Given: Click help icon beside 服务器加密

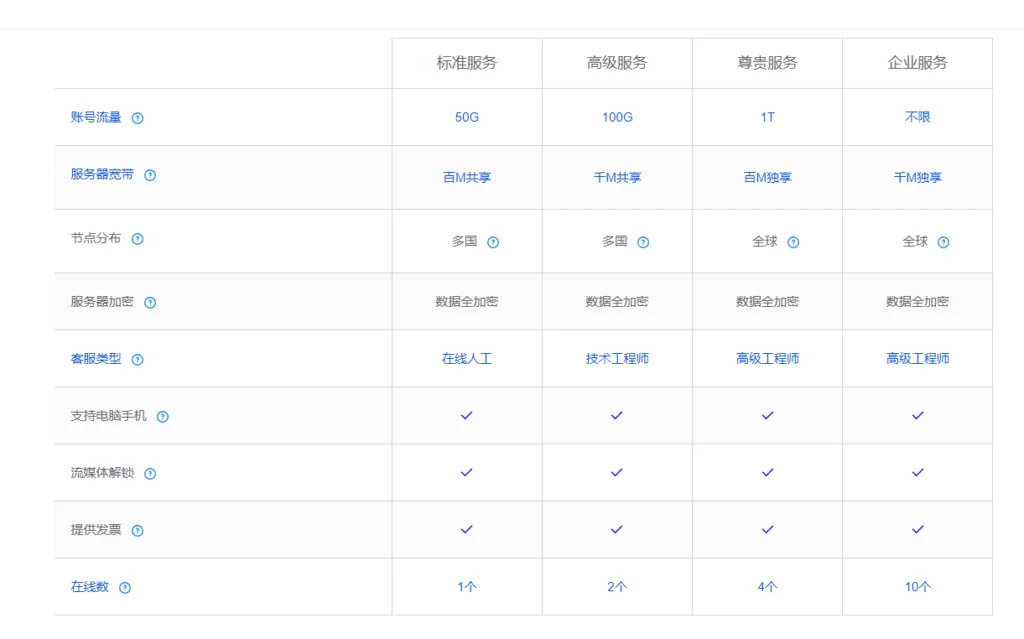Looking at the screenshot, I should (150, 303).
